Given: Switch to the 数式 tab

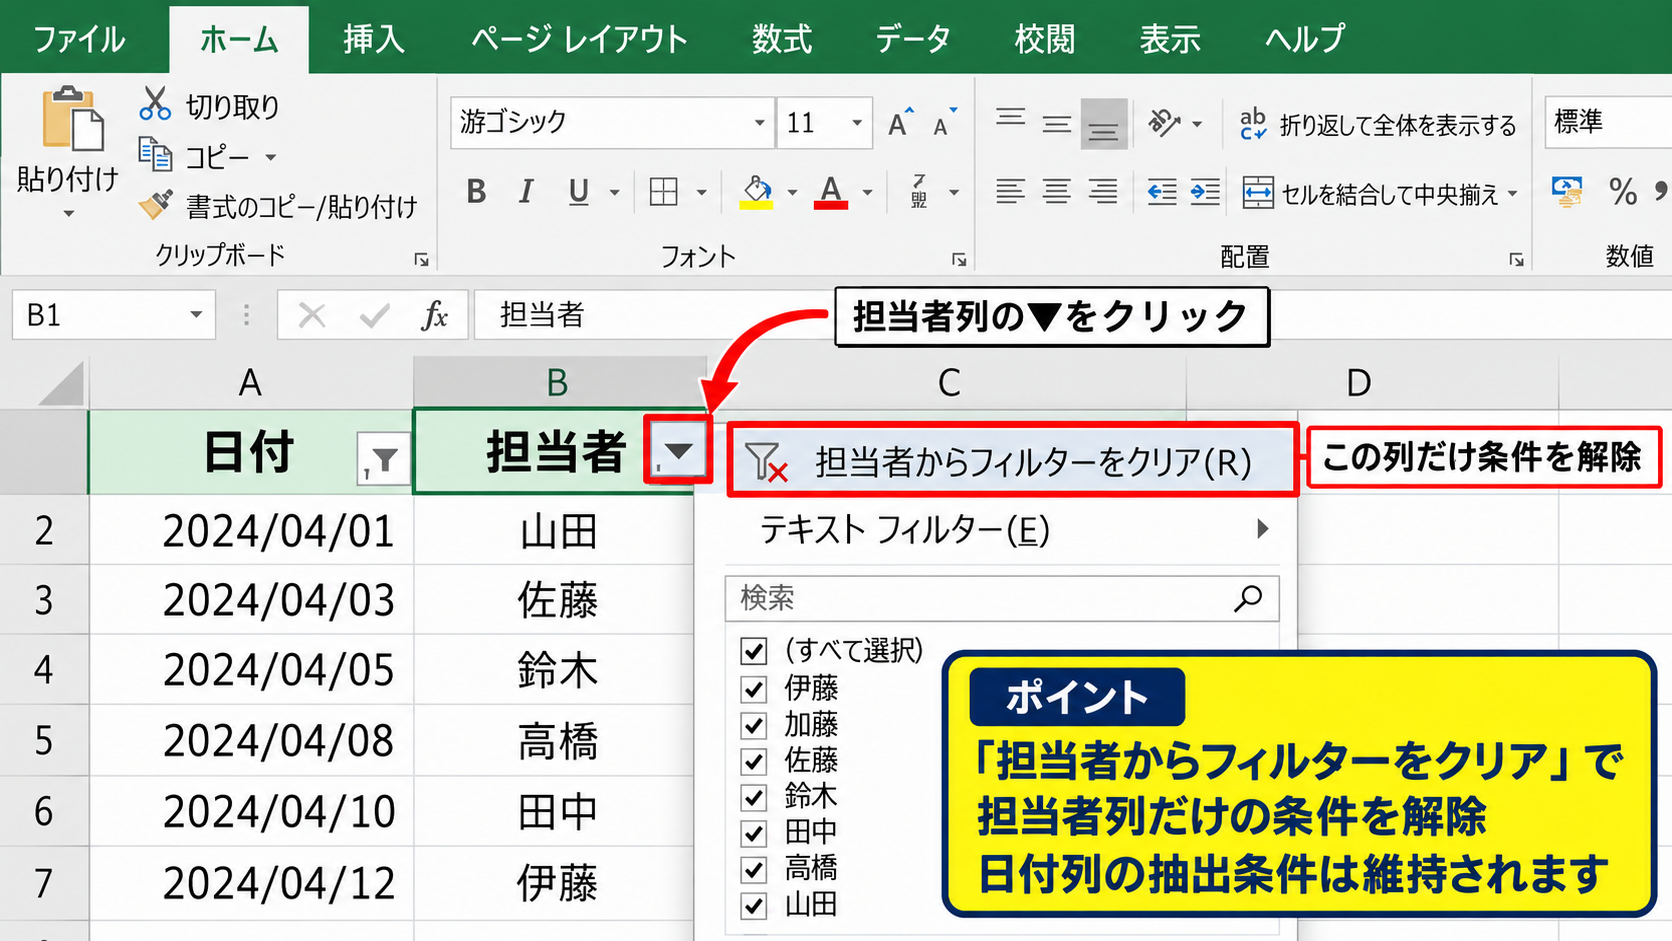Looking at the screenshot, I should 782,39.
